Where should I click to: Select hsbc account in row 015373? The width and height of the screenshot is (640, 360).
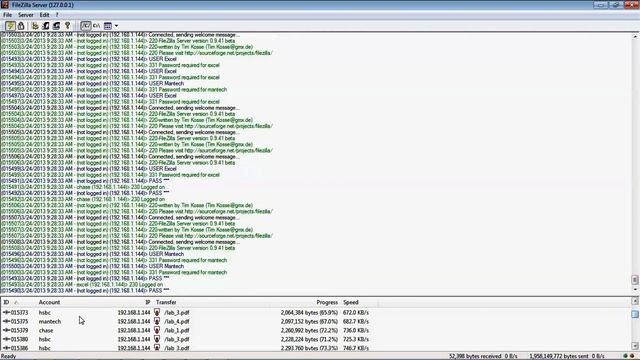click(44, 313)
